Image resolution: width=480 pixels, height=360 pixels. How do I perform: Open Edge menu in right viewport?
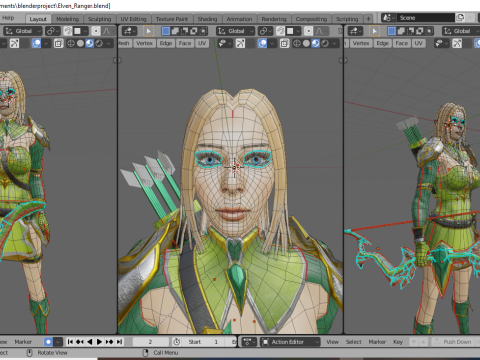(x=382, y=43)
